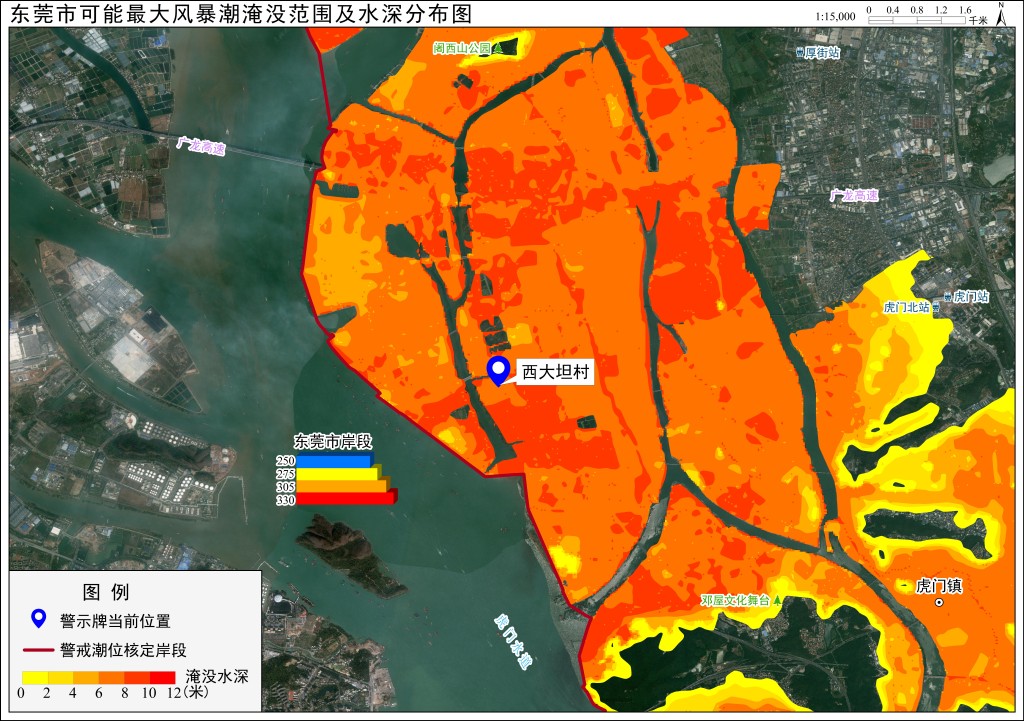Click the 东莞市岸段 chart title

(333, 441)
